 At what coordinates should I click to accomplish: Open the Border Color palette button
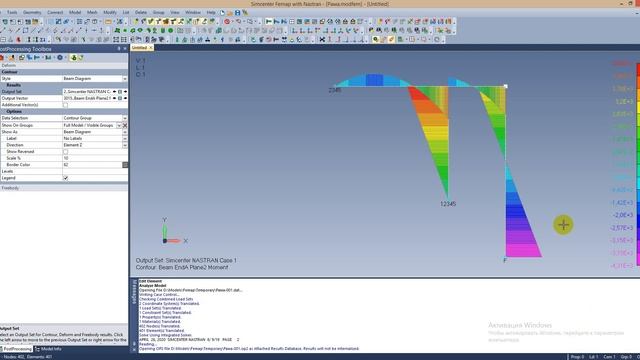coord(125,164)
